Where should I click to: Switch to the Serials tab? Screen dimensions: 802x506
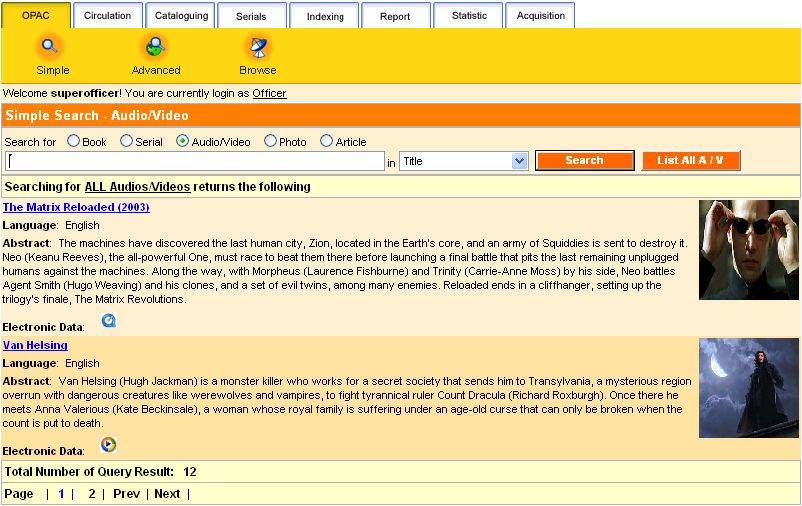coord(251,16)
